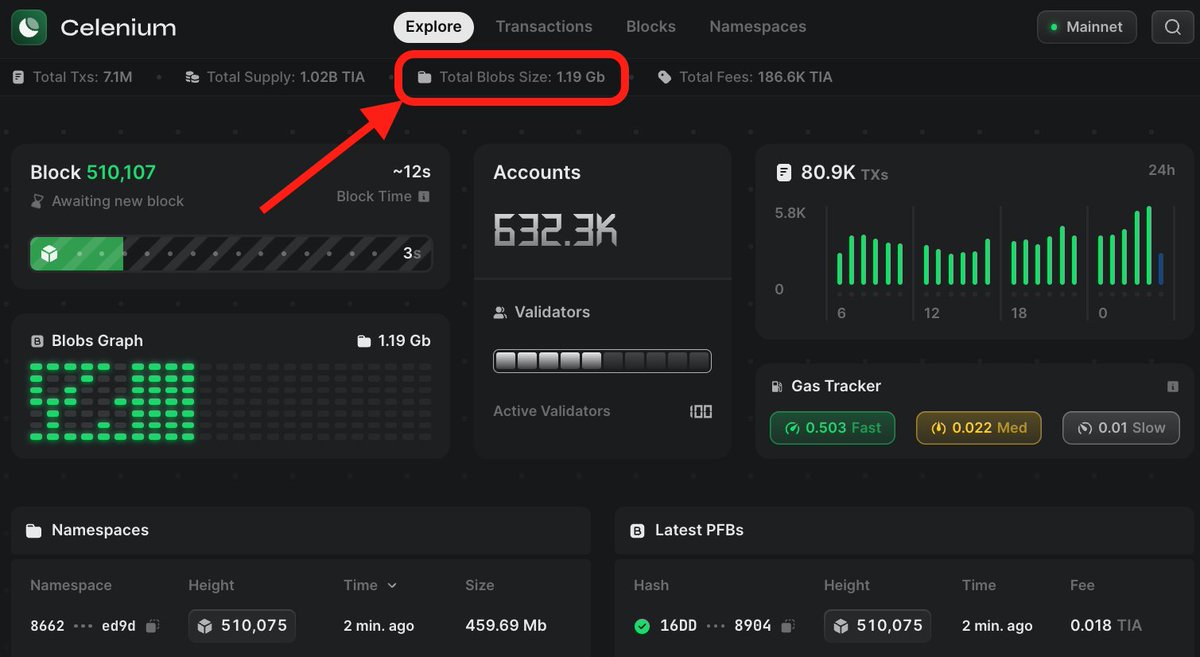Select the 0.503 Fast gas option

832,428
